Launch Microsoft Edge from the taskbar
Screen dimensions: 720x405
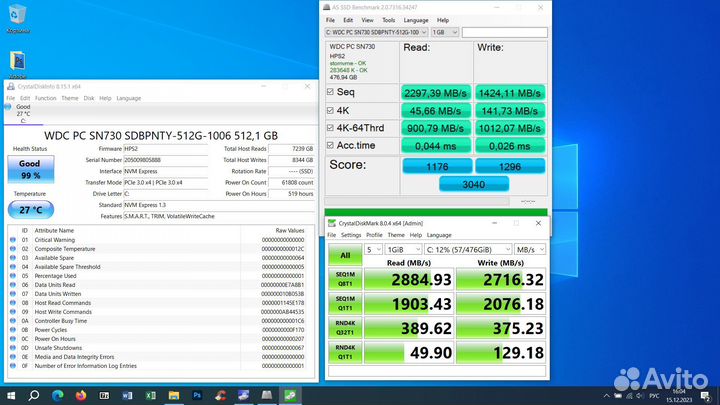pos(57,395)
